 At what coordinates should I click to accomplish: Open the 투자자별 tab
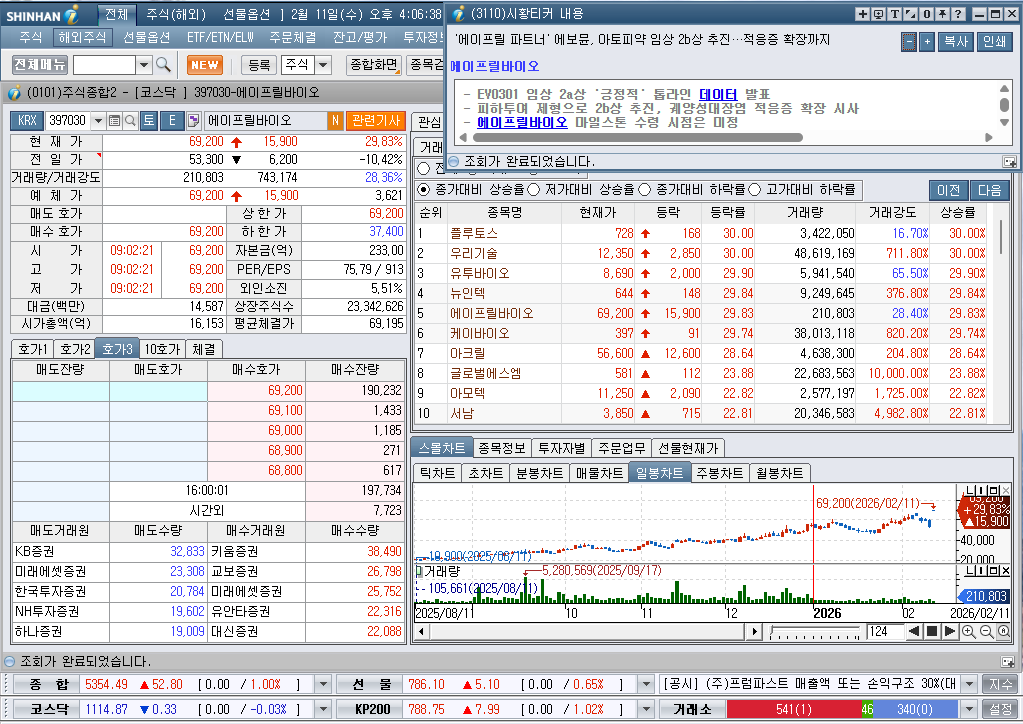pos(562,448)
